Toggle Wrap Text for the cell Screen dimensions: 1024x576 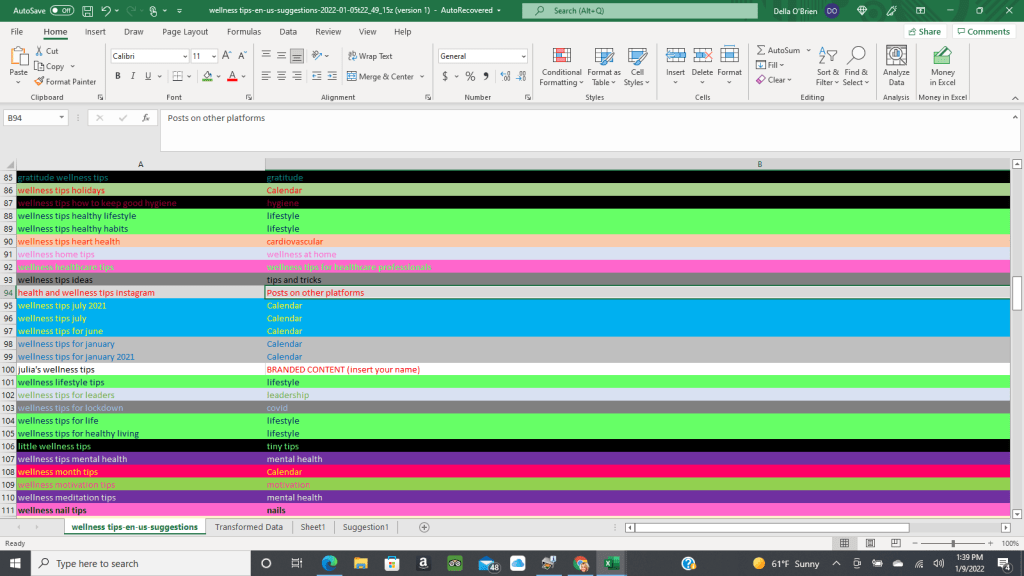coord(369,56)
